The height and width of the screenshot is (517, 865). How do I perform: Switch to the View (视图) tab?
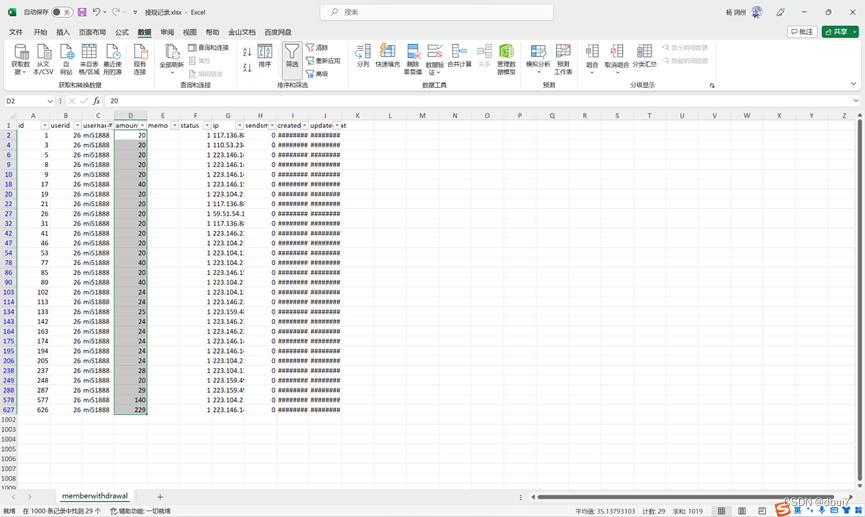(190, 32)
